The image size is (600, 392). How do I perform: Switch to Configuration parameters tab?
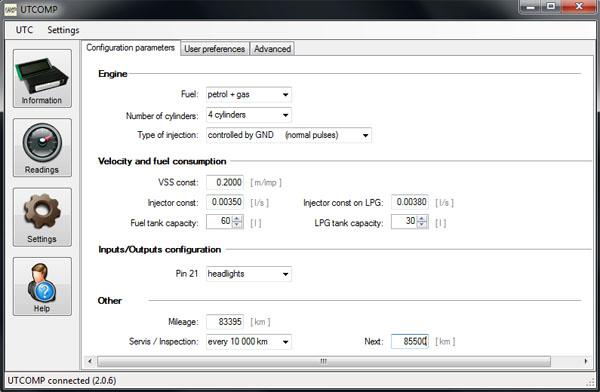point(130,48)
